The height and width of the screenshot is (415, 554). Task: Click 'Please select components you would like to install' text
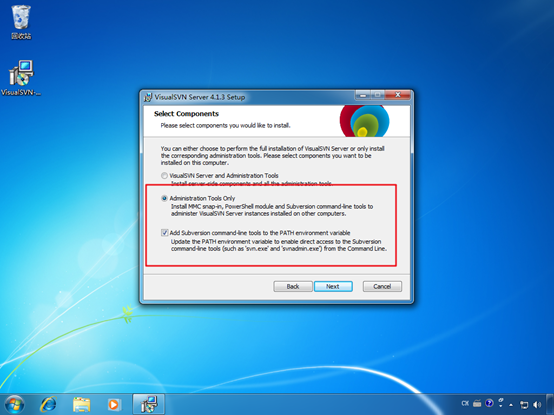pyautogui.click(x=225, y=125)
